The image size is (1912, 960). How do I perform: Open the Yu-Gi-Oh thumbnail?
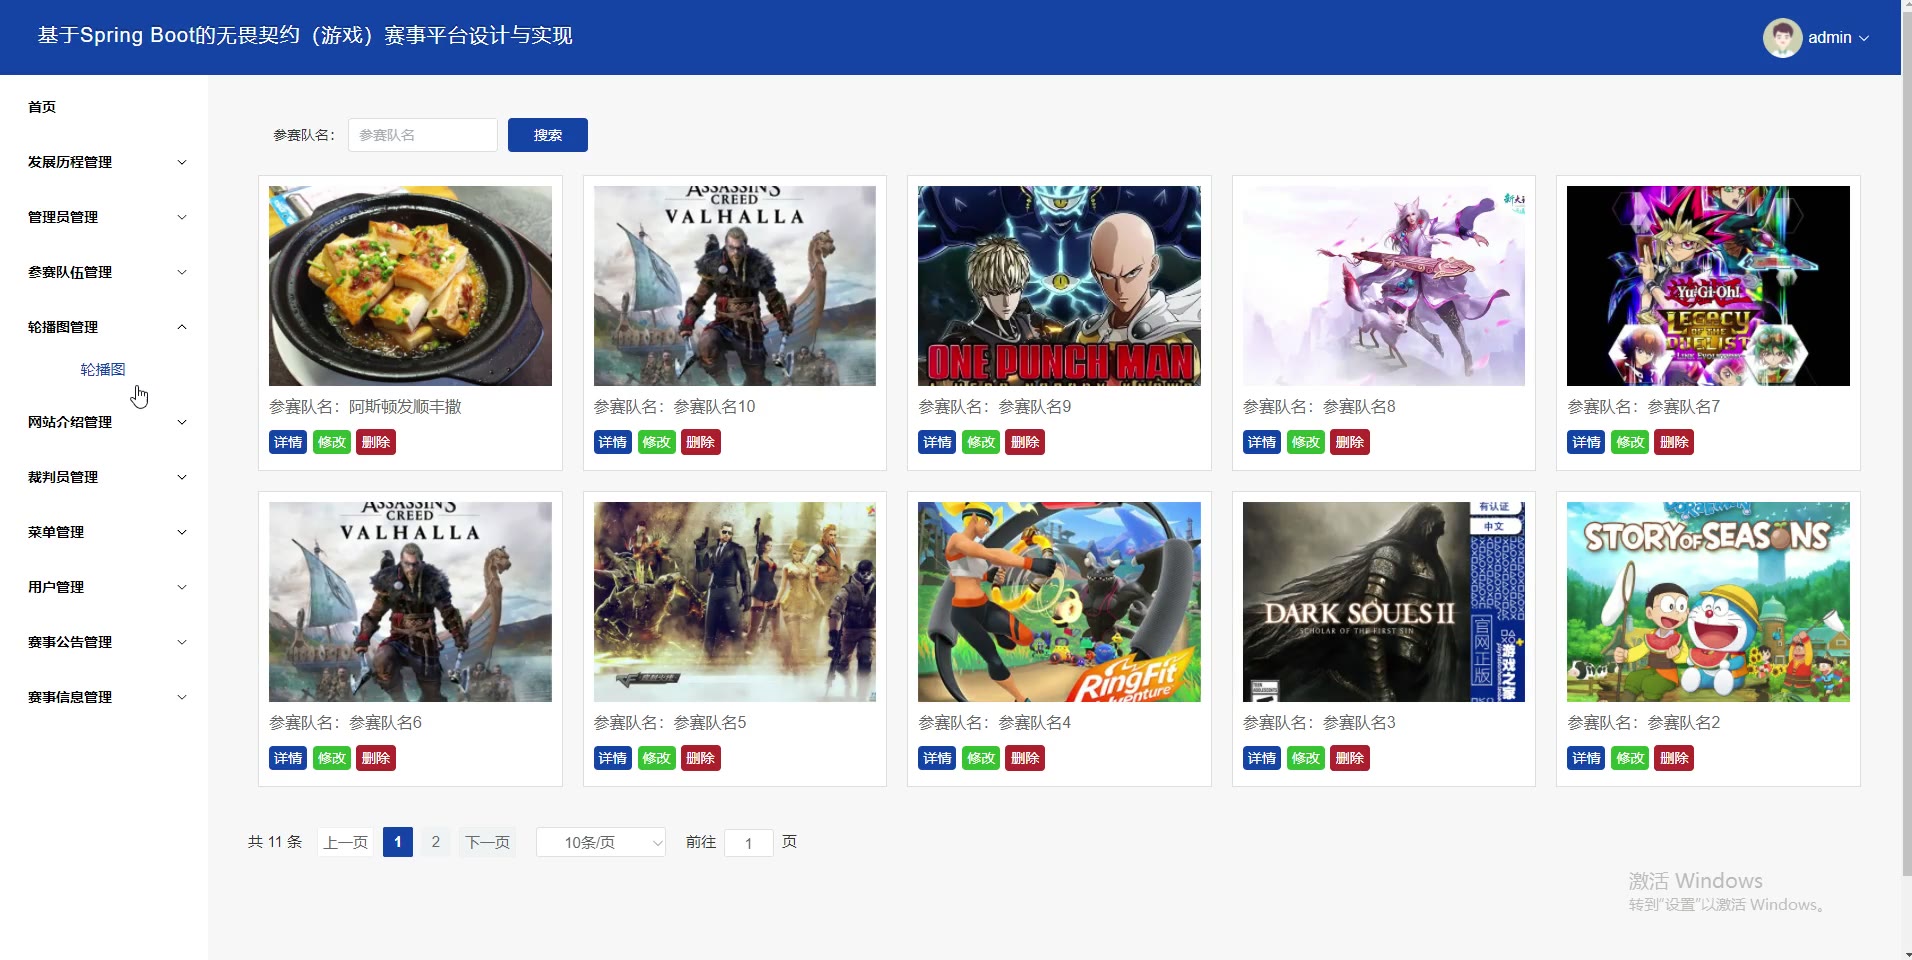coord(1708,286)
